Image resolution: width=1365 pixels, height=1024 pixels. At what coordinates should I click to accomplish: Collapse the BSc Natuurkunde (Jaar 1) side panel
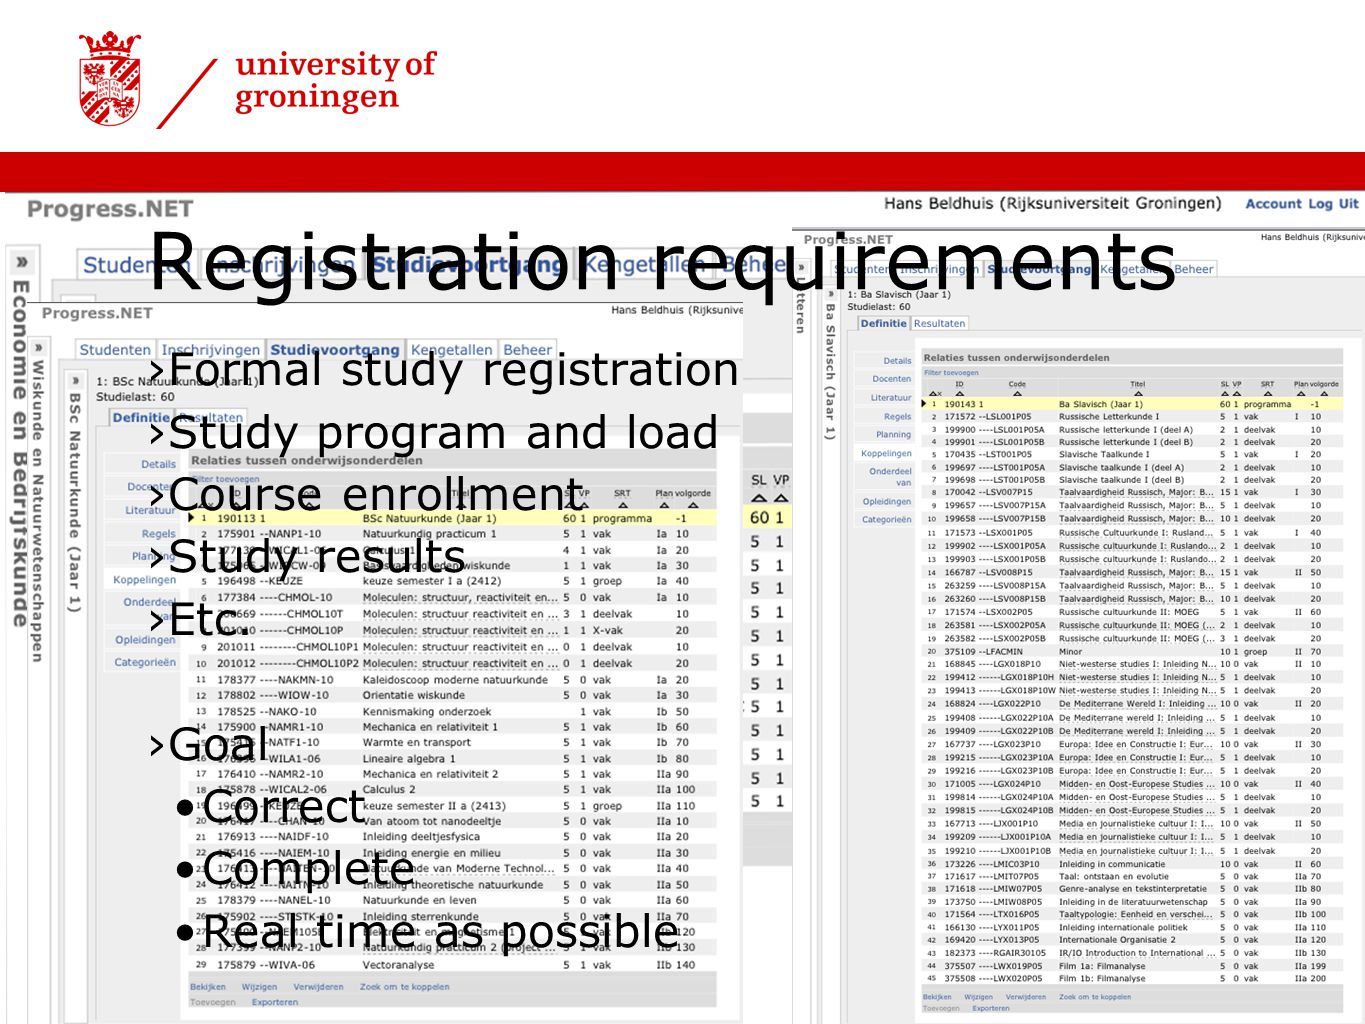coord(75,381)
